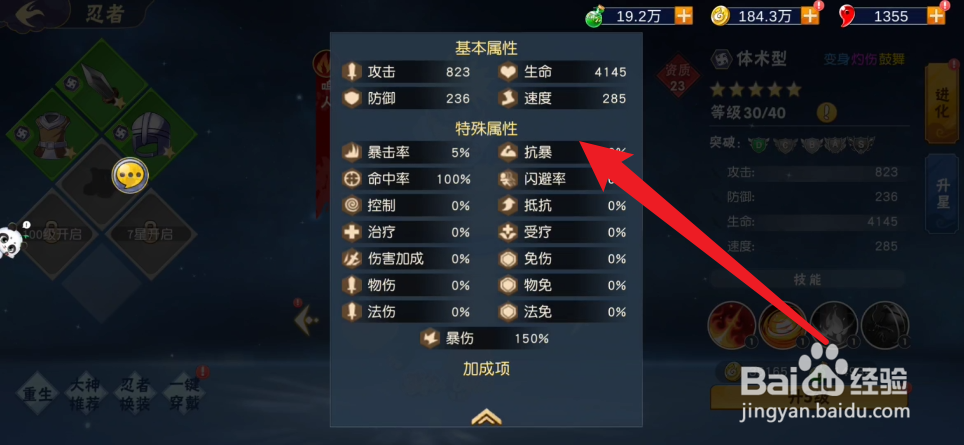The image size is (964, 445).
Task: Switch to previous ninja with left arrow
Action: coord(306,320)
